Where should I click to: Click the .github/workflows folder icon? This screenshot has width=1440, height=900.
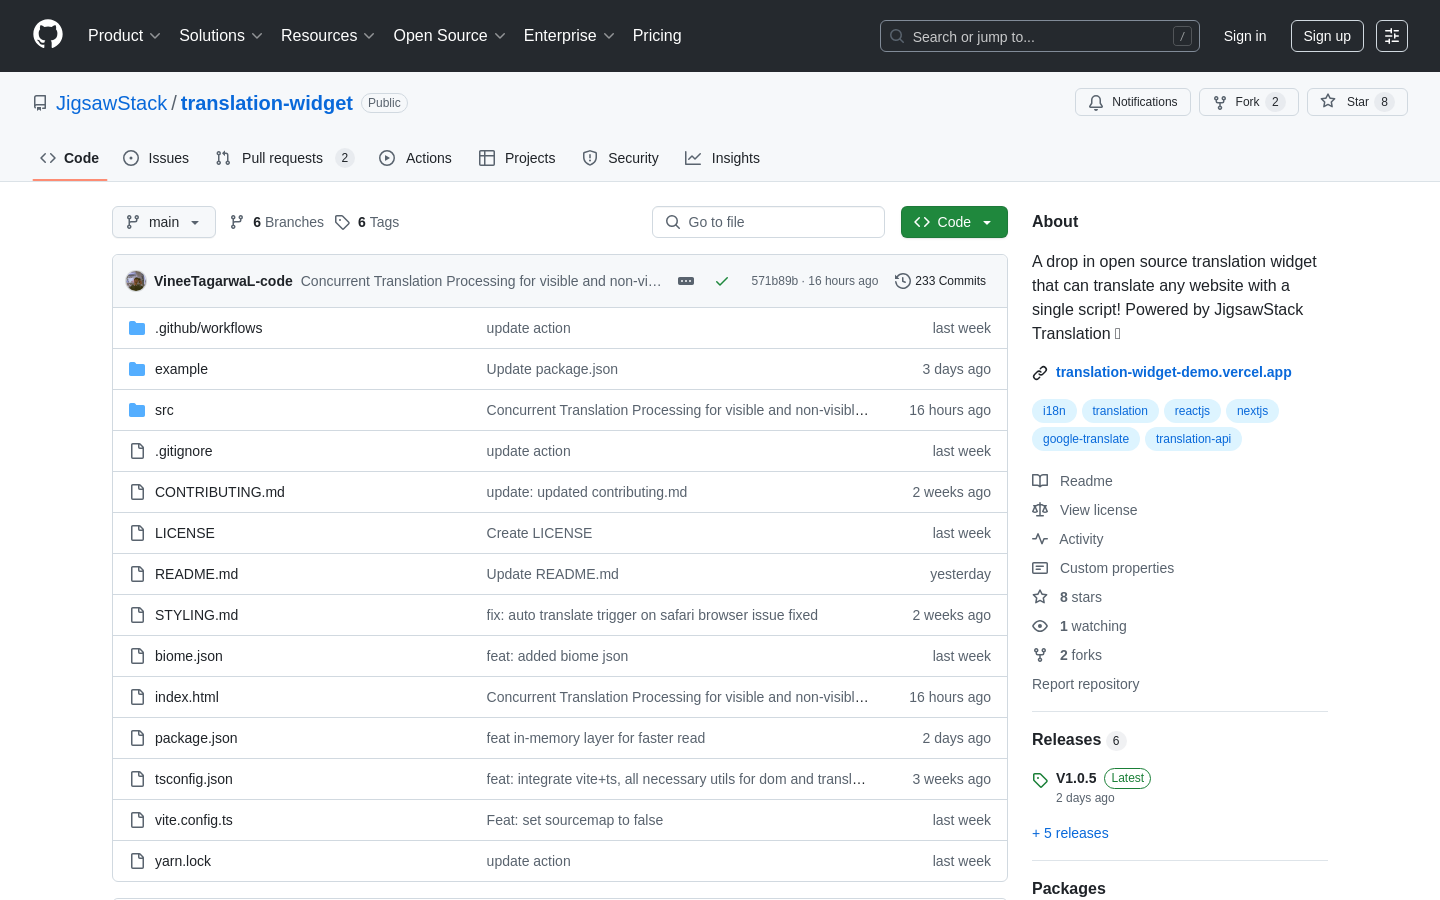(x=137, y=328)
